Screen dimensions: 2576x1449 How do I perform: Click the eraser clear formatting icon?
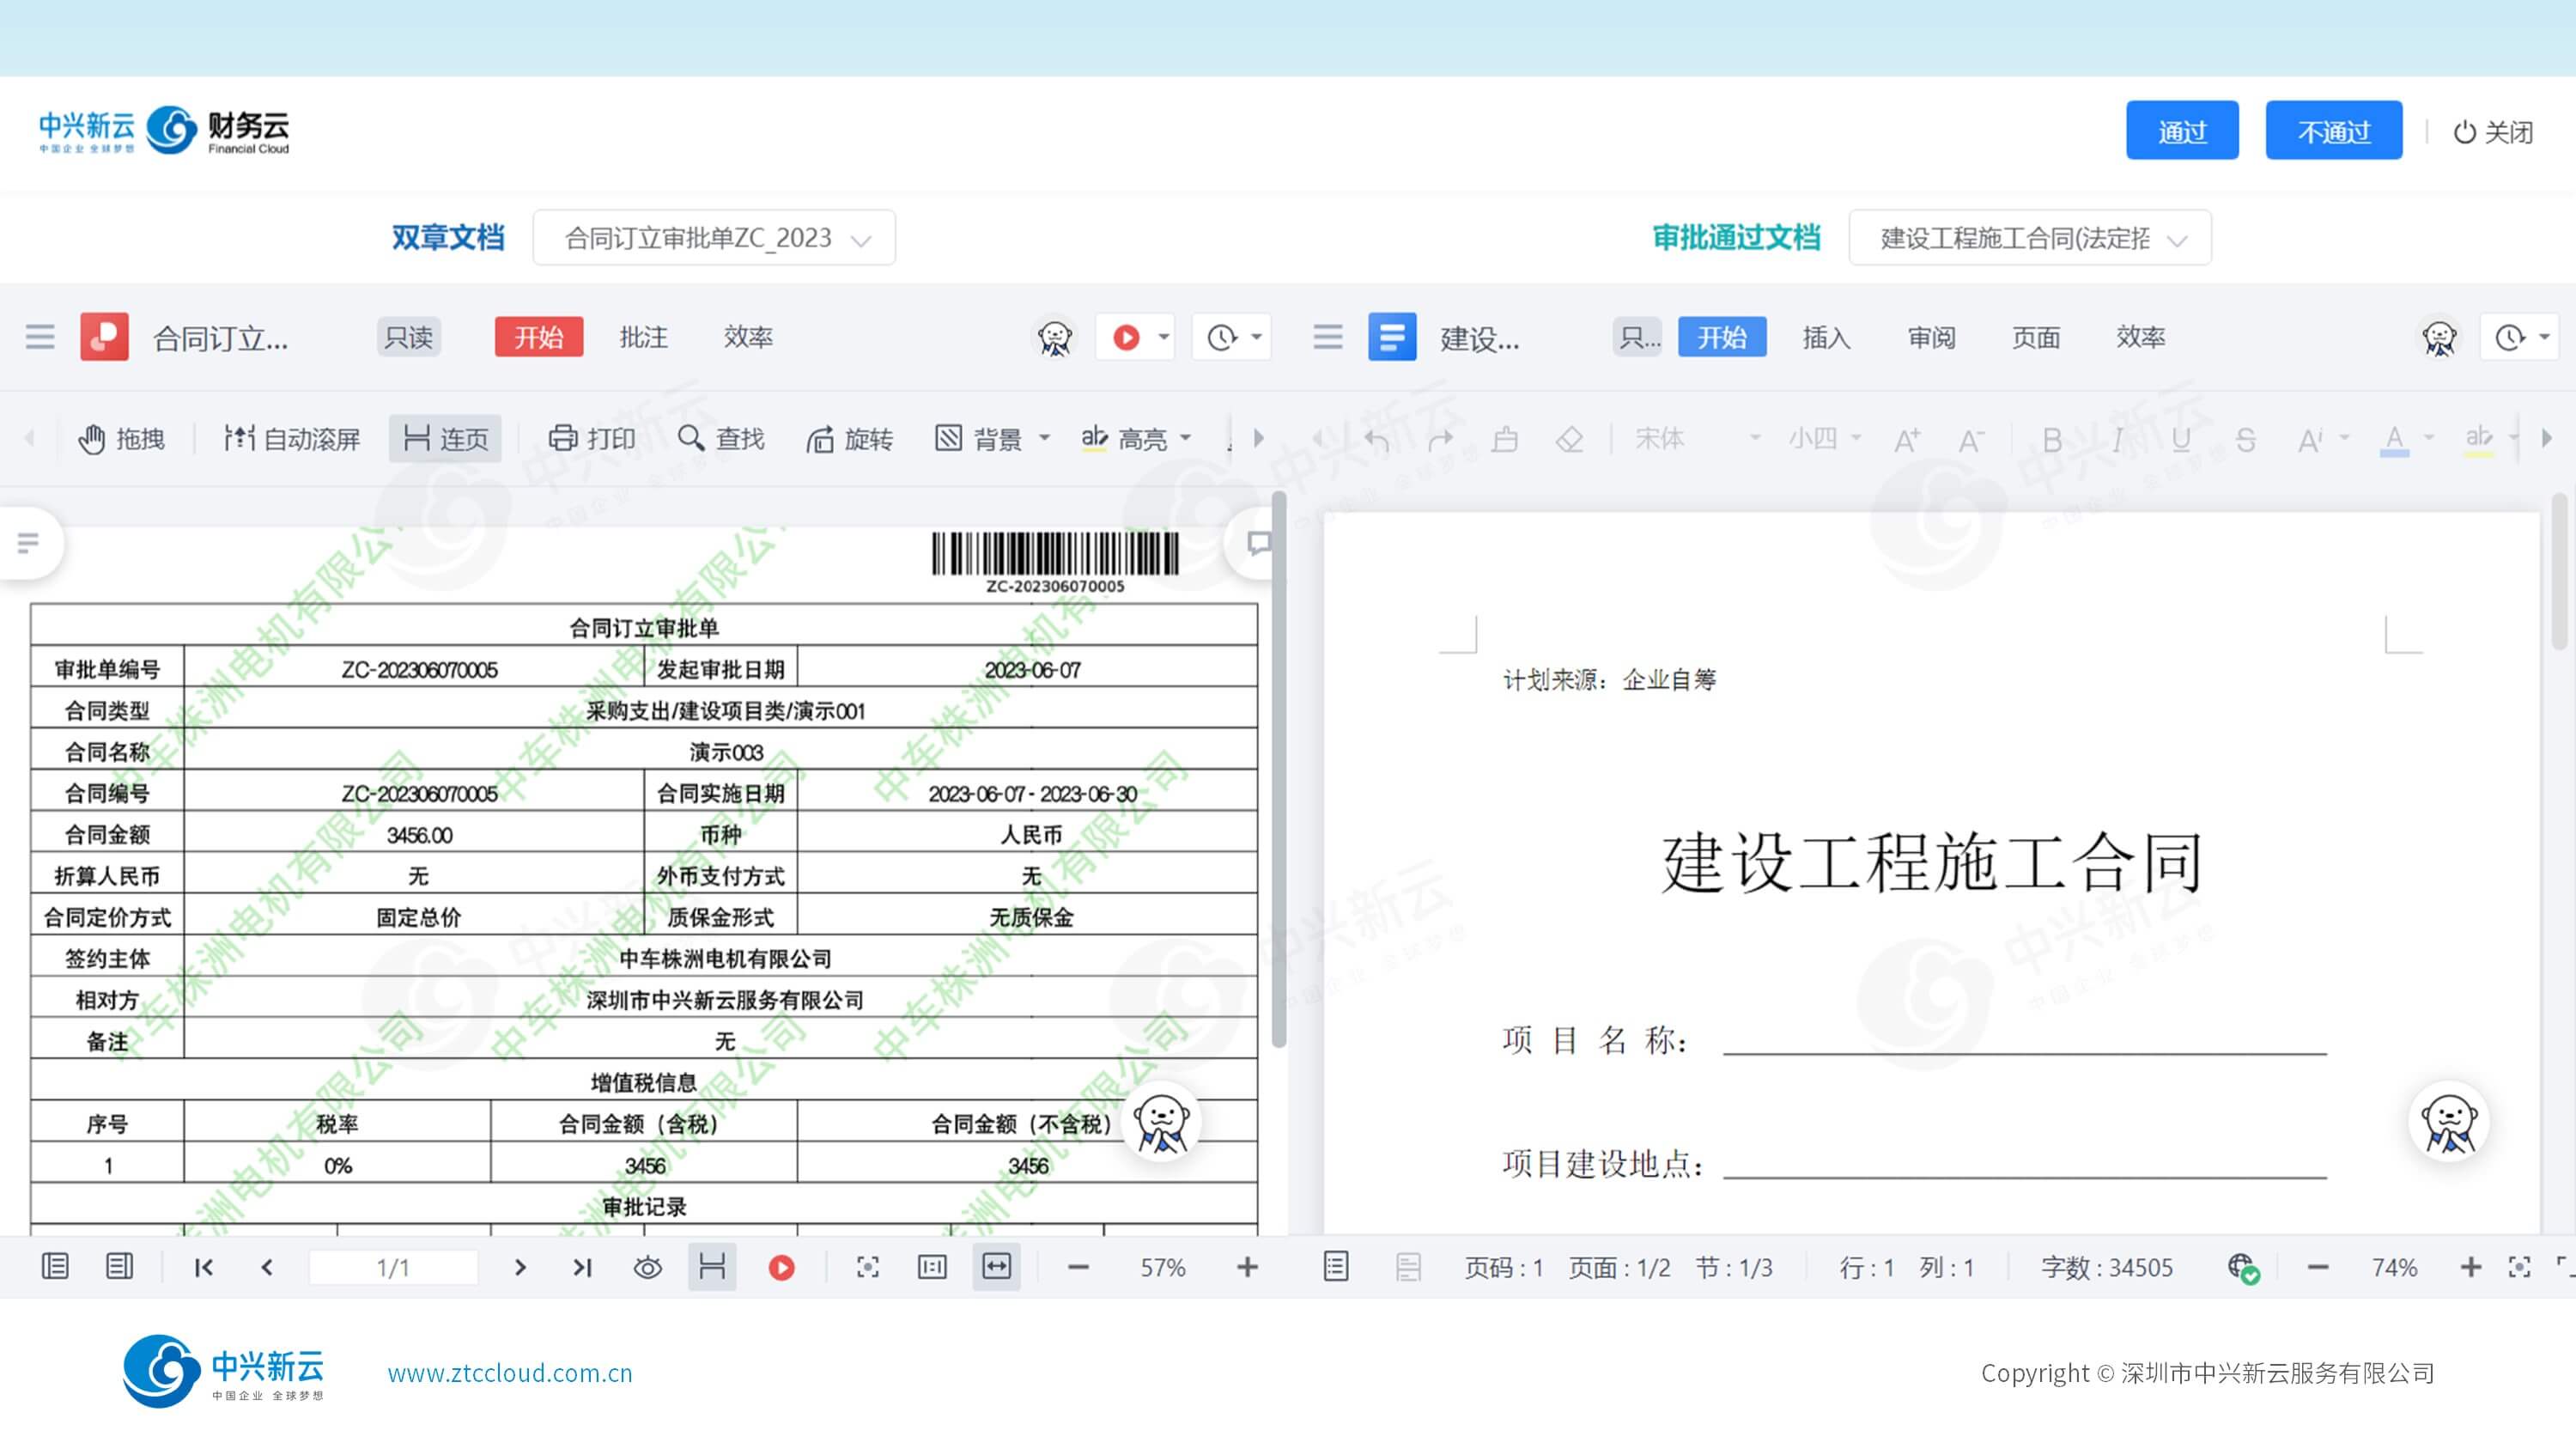click(1569, 438)
